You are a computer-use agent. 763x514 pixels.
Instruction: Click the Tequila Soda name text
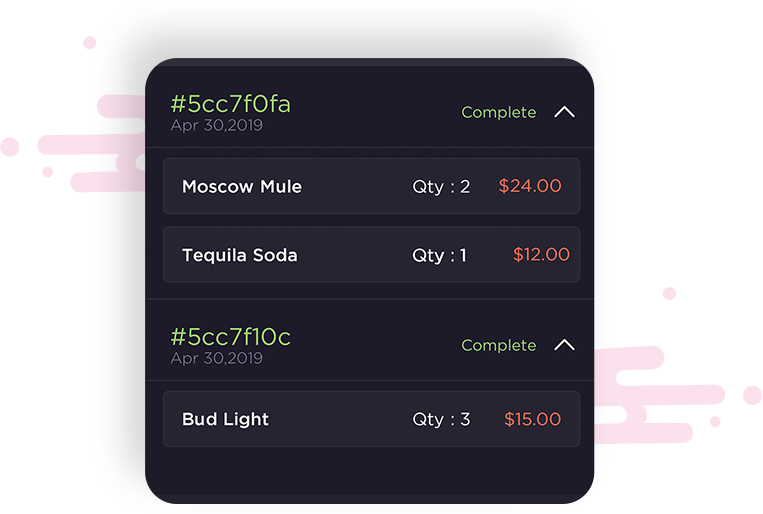(x=239, y=255)
